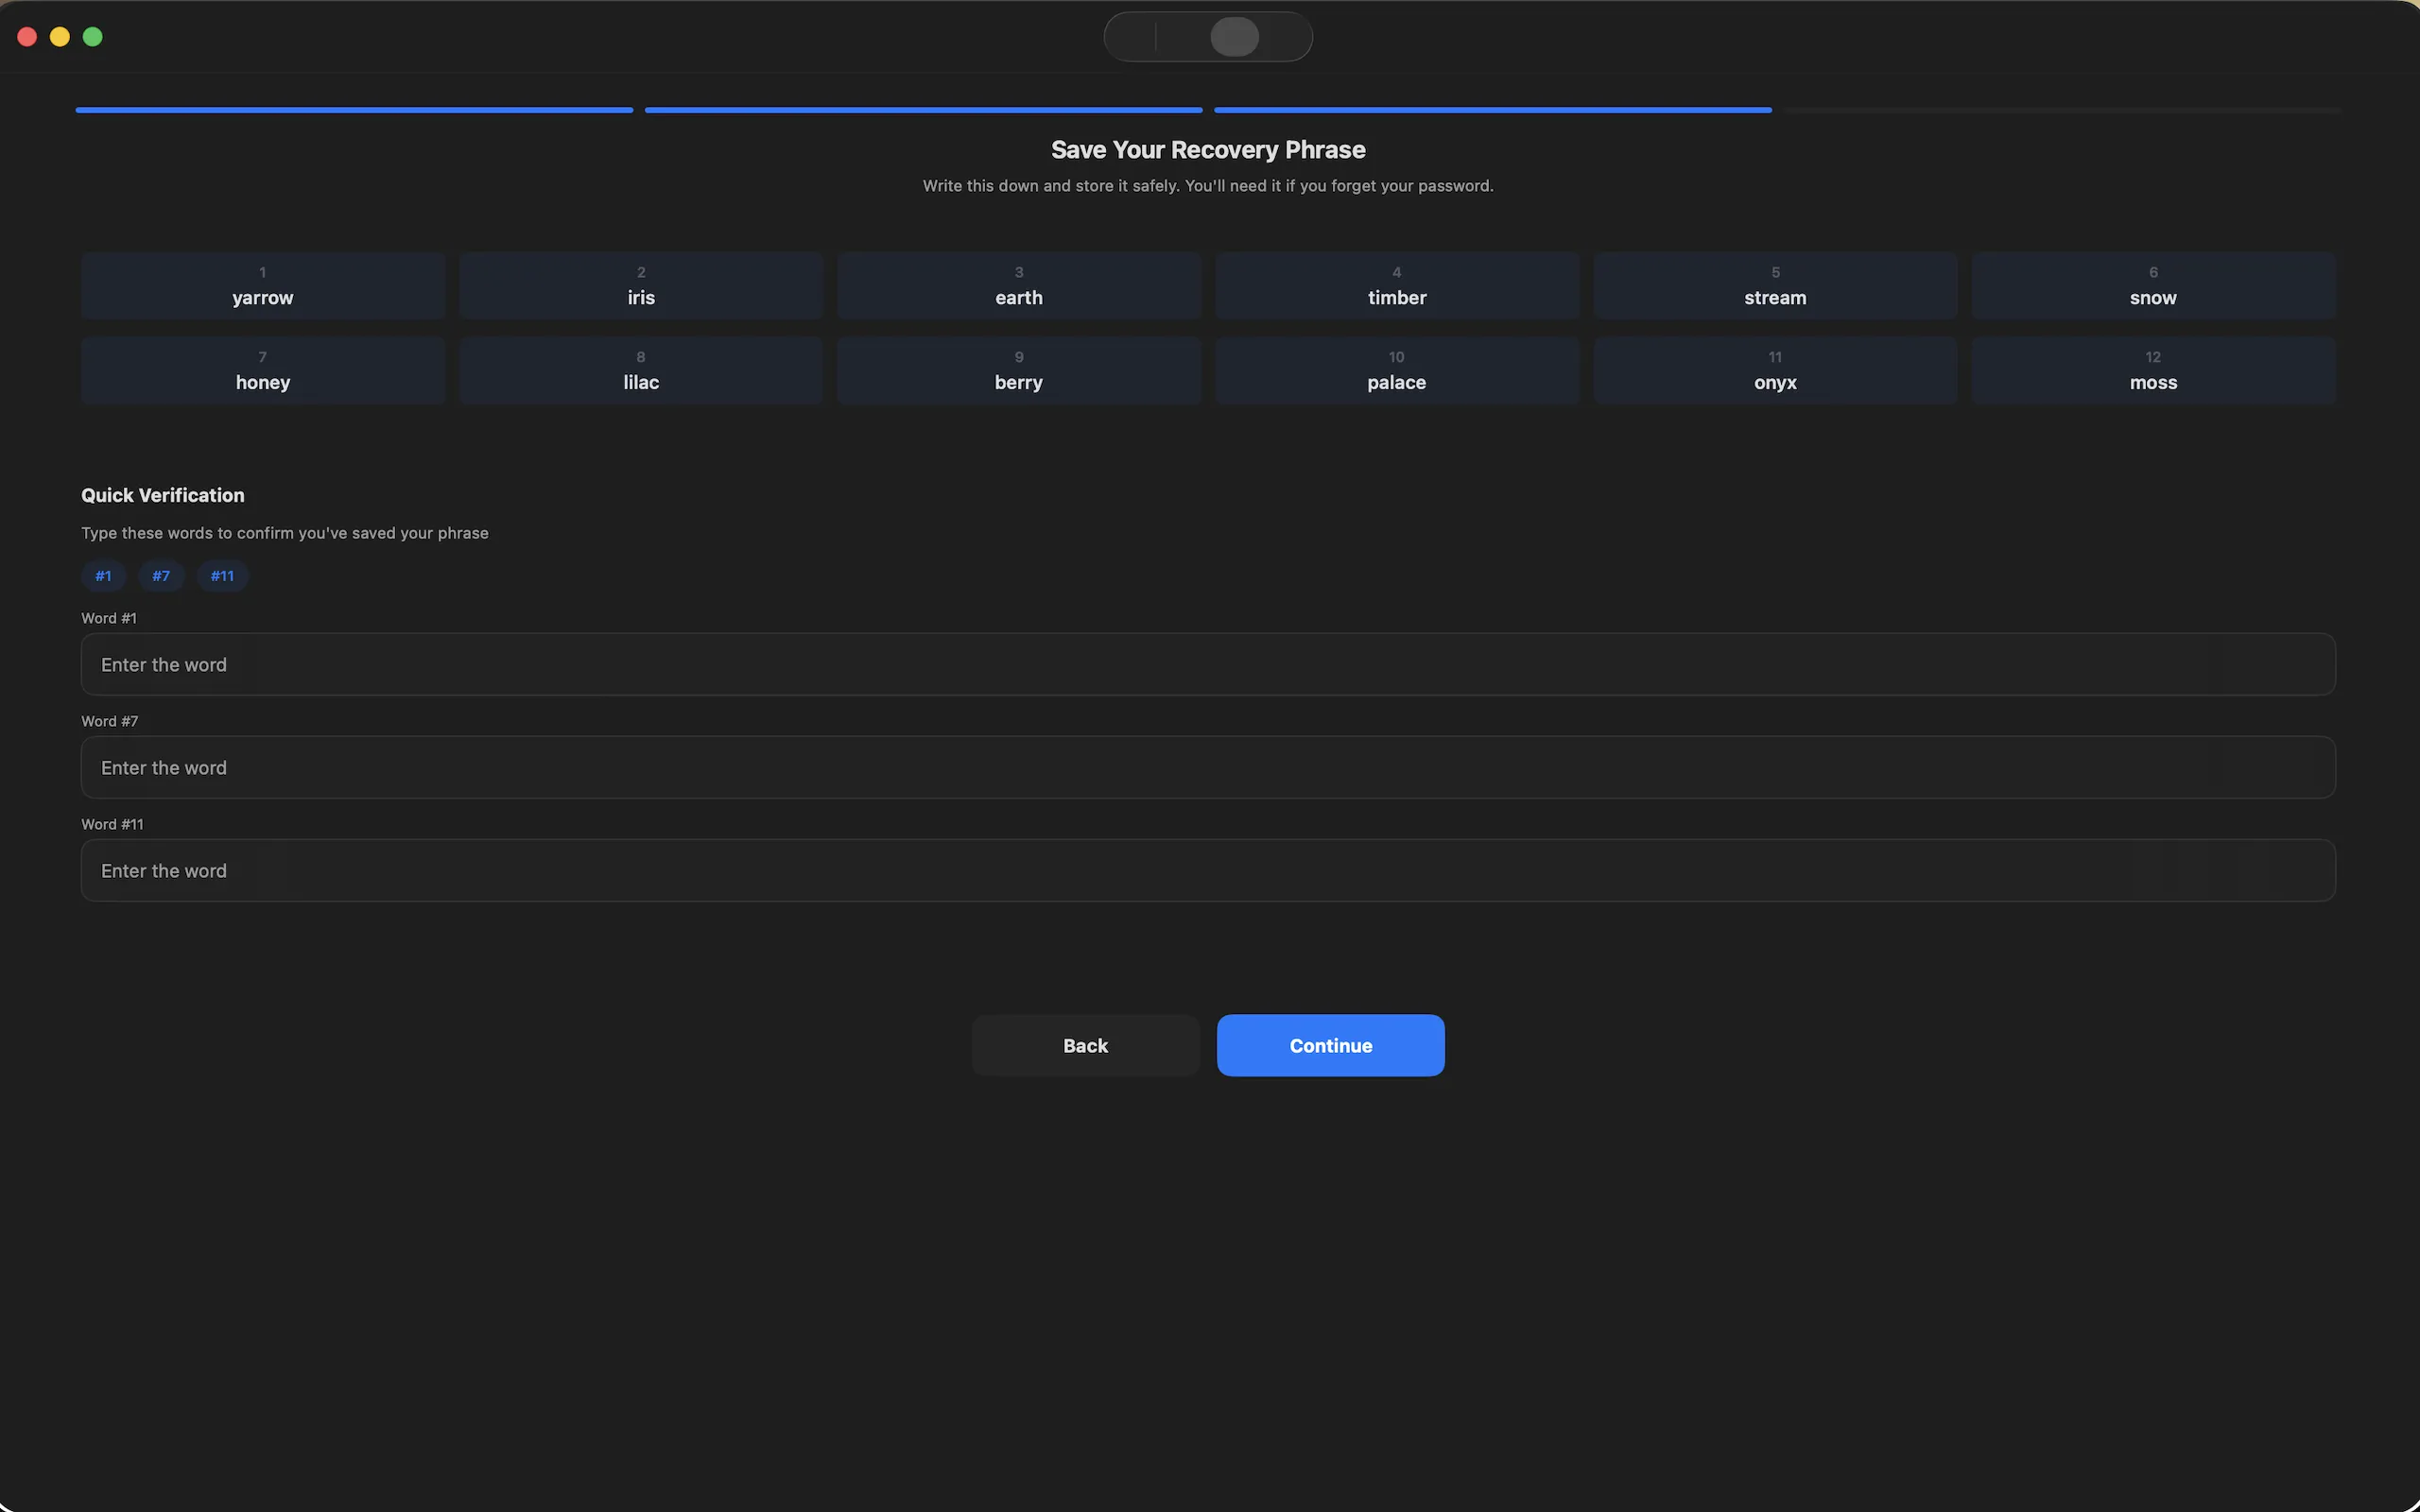
Task: Click the unfilled fourth progress step bar
Action: [2062, 110]
